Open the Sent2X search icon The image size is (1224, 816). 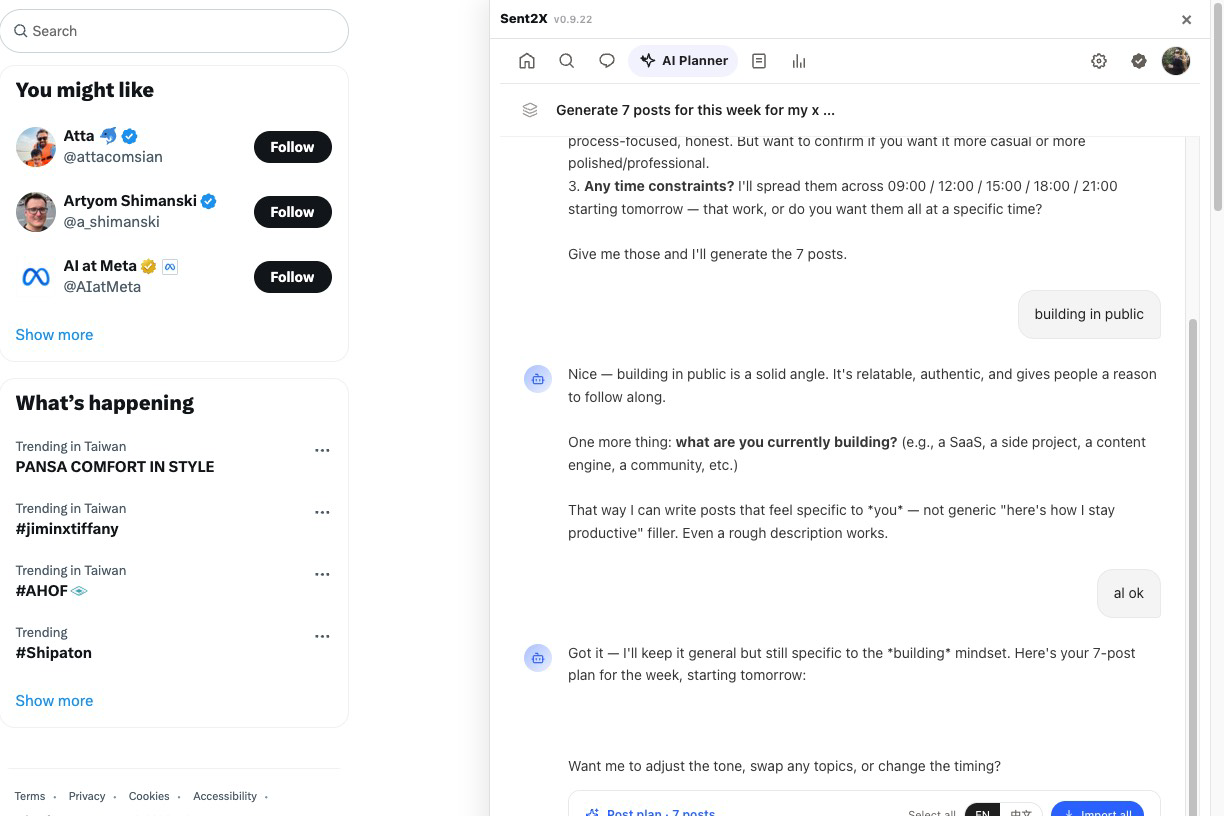pos(567,61)
